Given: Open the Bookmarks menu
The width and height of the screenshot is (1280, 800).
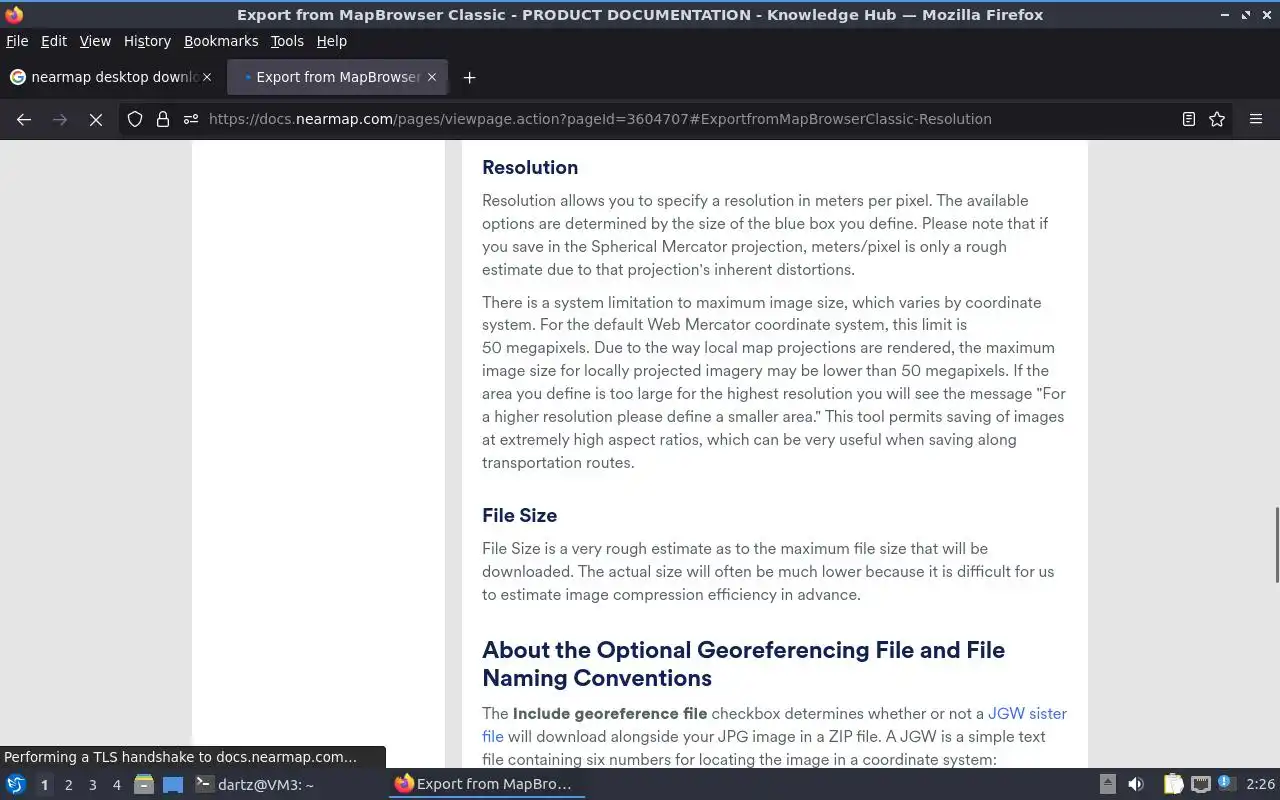Looking at the screenshot, I should tap(221, 41).
